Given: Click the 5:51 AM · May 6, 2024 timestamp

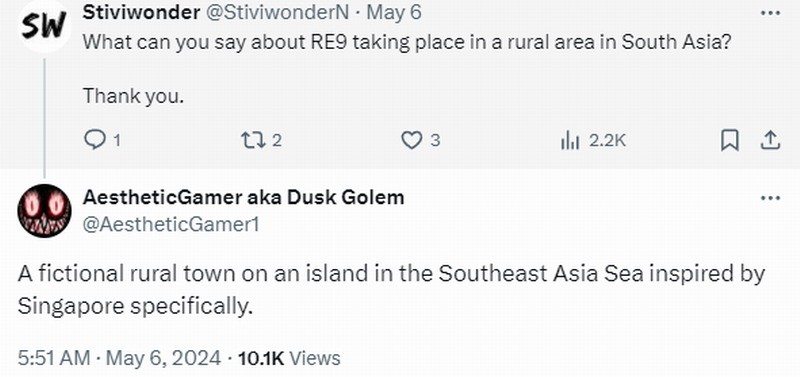Looking at the screenshot, I should 119,358.
